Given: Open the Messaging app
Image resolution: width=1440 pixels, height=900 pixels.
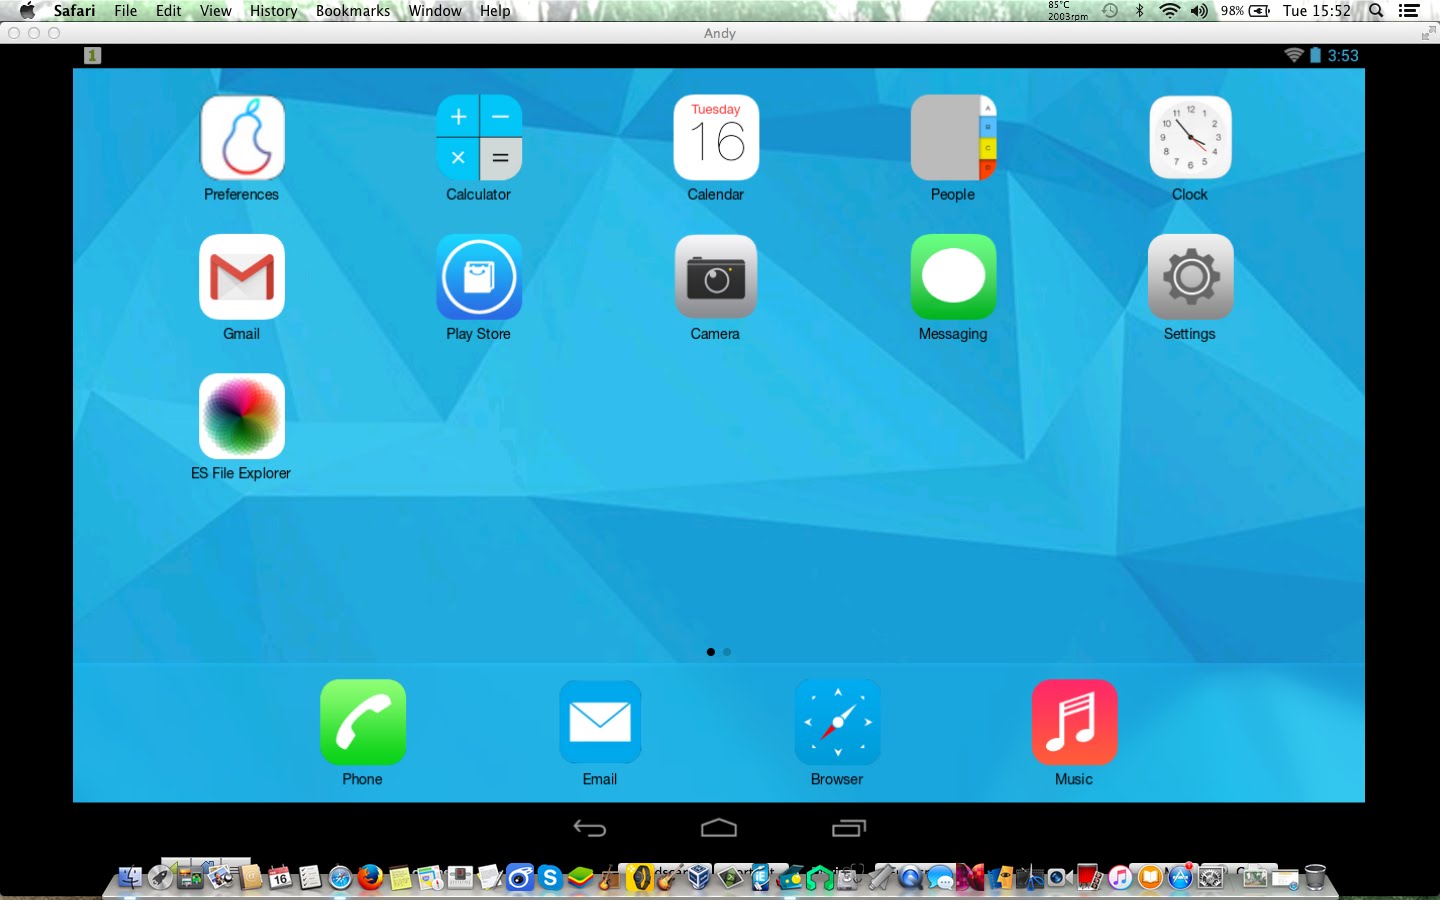Looking at the screenshot, I should (x=953, y=277).
